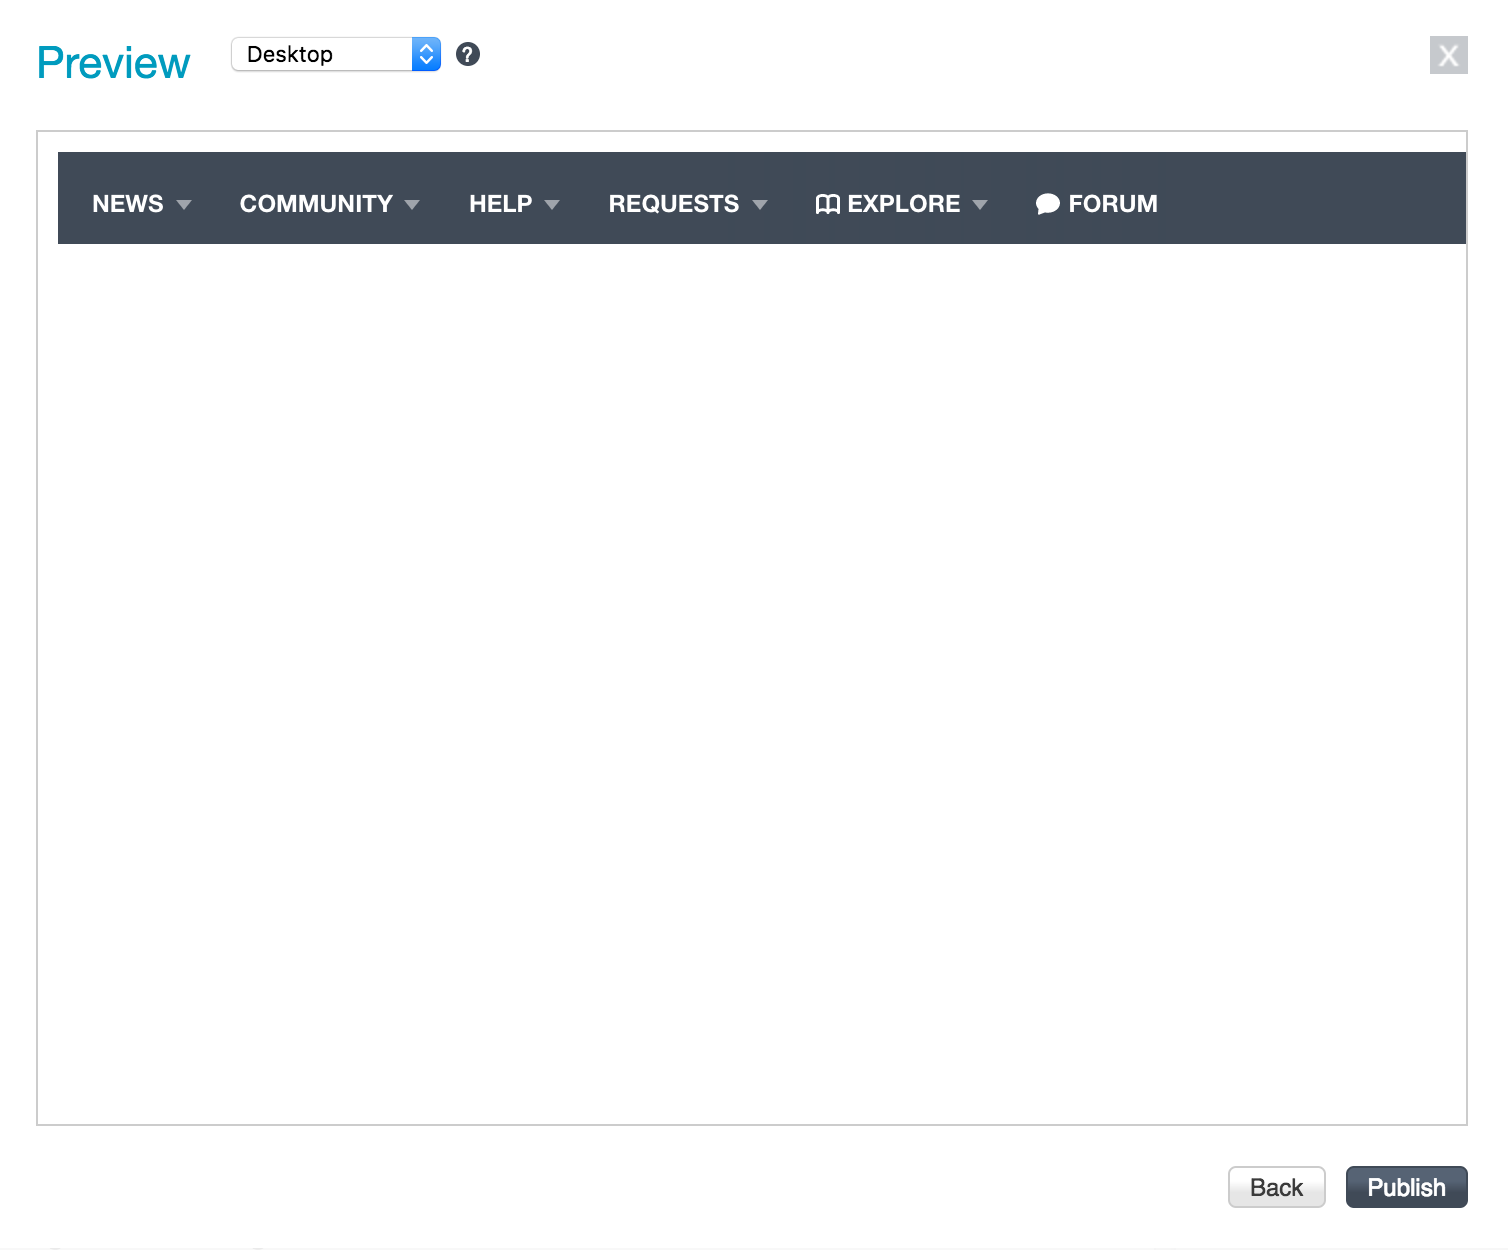
Task: Select the COMMUNITY menu label
Action: click(x=315, y=204)
